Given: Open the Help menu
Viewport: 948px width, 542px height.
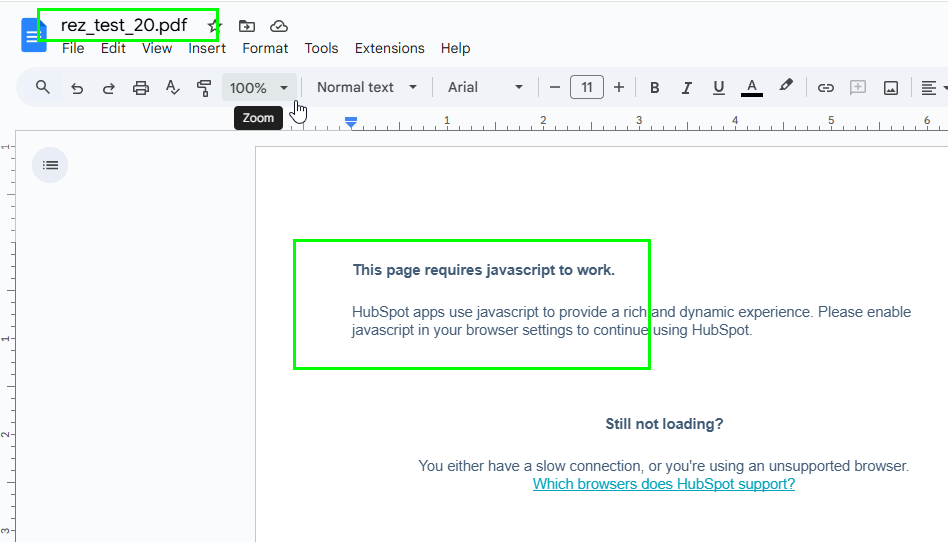Looking at the screenshot, I should point(455,48).
